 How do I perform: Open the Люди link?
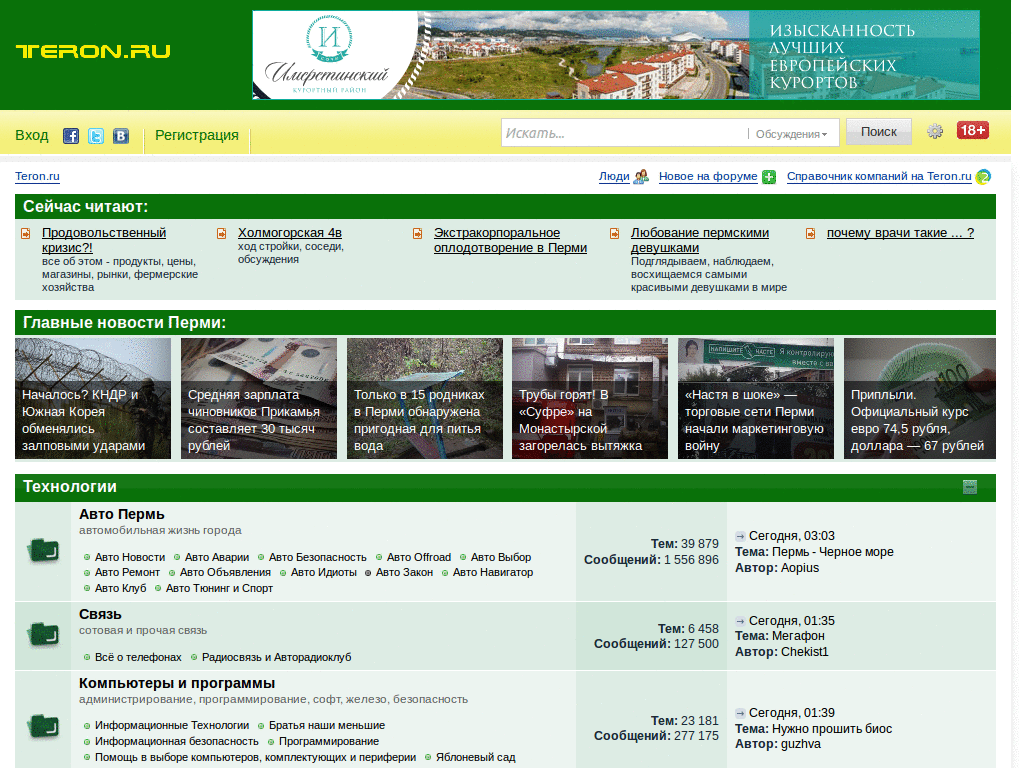[x=614, y=176]
